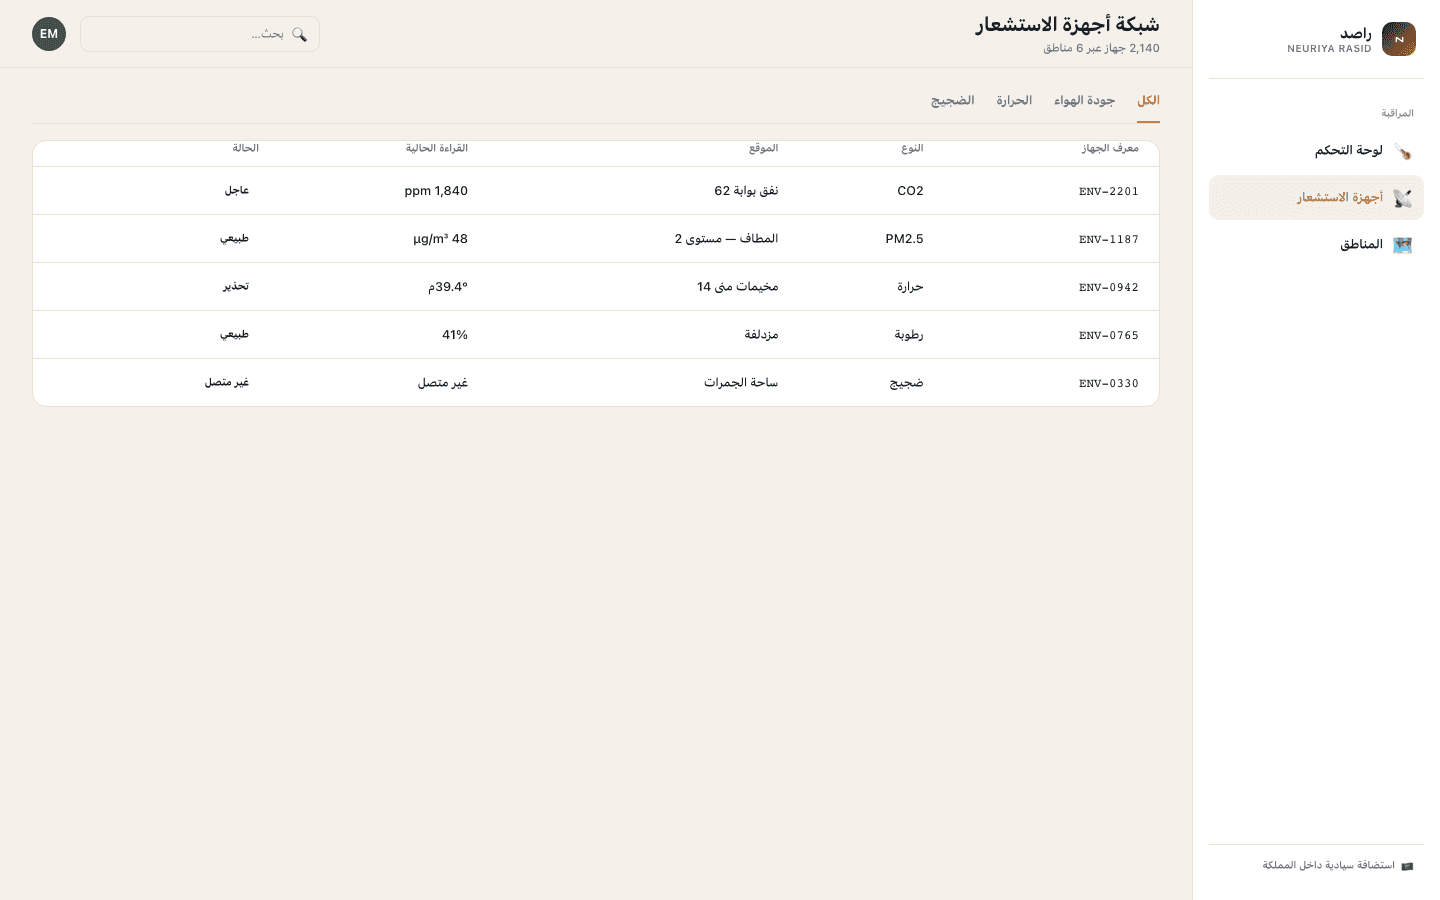Image resolution: width=1440 pixels, height=900 pixels.
Task: Focus the بحث search field
Action: click(x=200, y=34)
